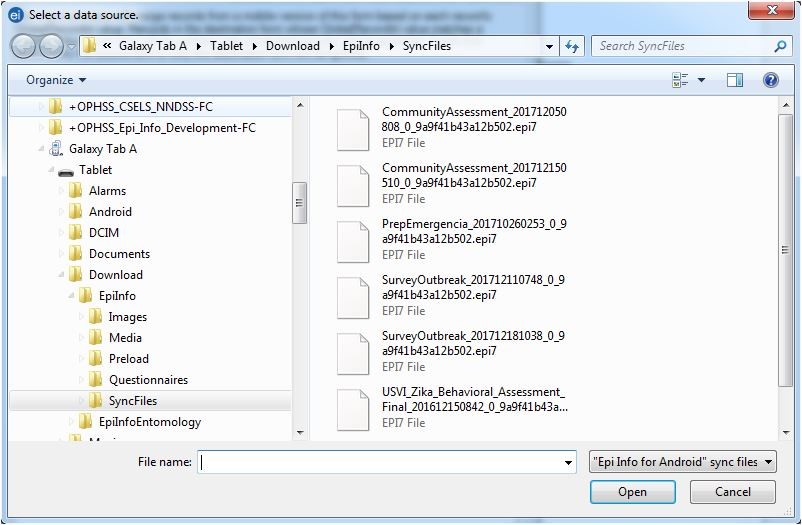Image resolution: width=802 pixels, height=525 pixels.
Task: Open the view options dropdown arrow
Action: [x=701, y=80]
